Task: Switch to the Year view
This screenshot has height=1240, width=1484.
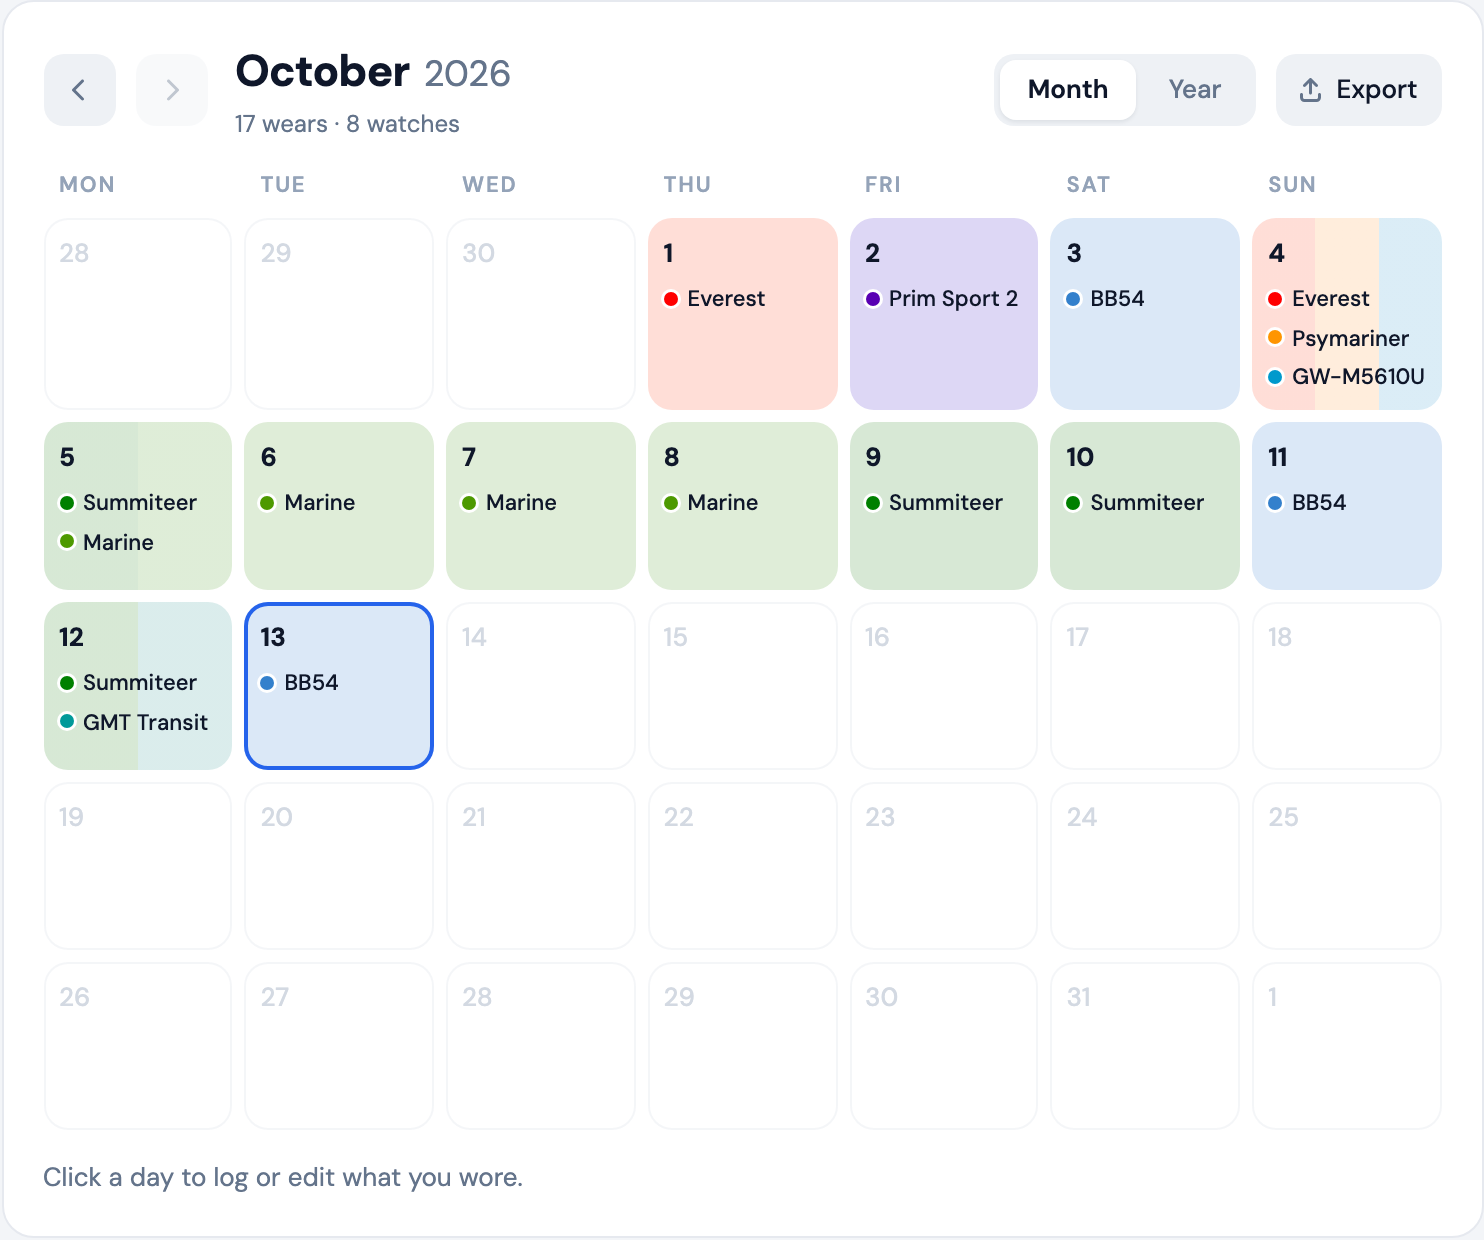Action: point(1195,90)
